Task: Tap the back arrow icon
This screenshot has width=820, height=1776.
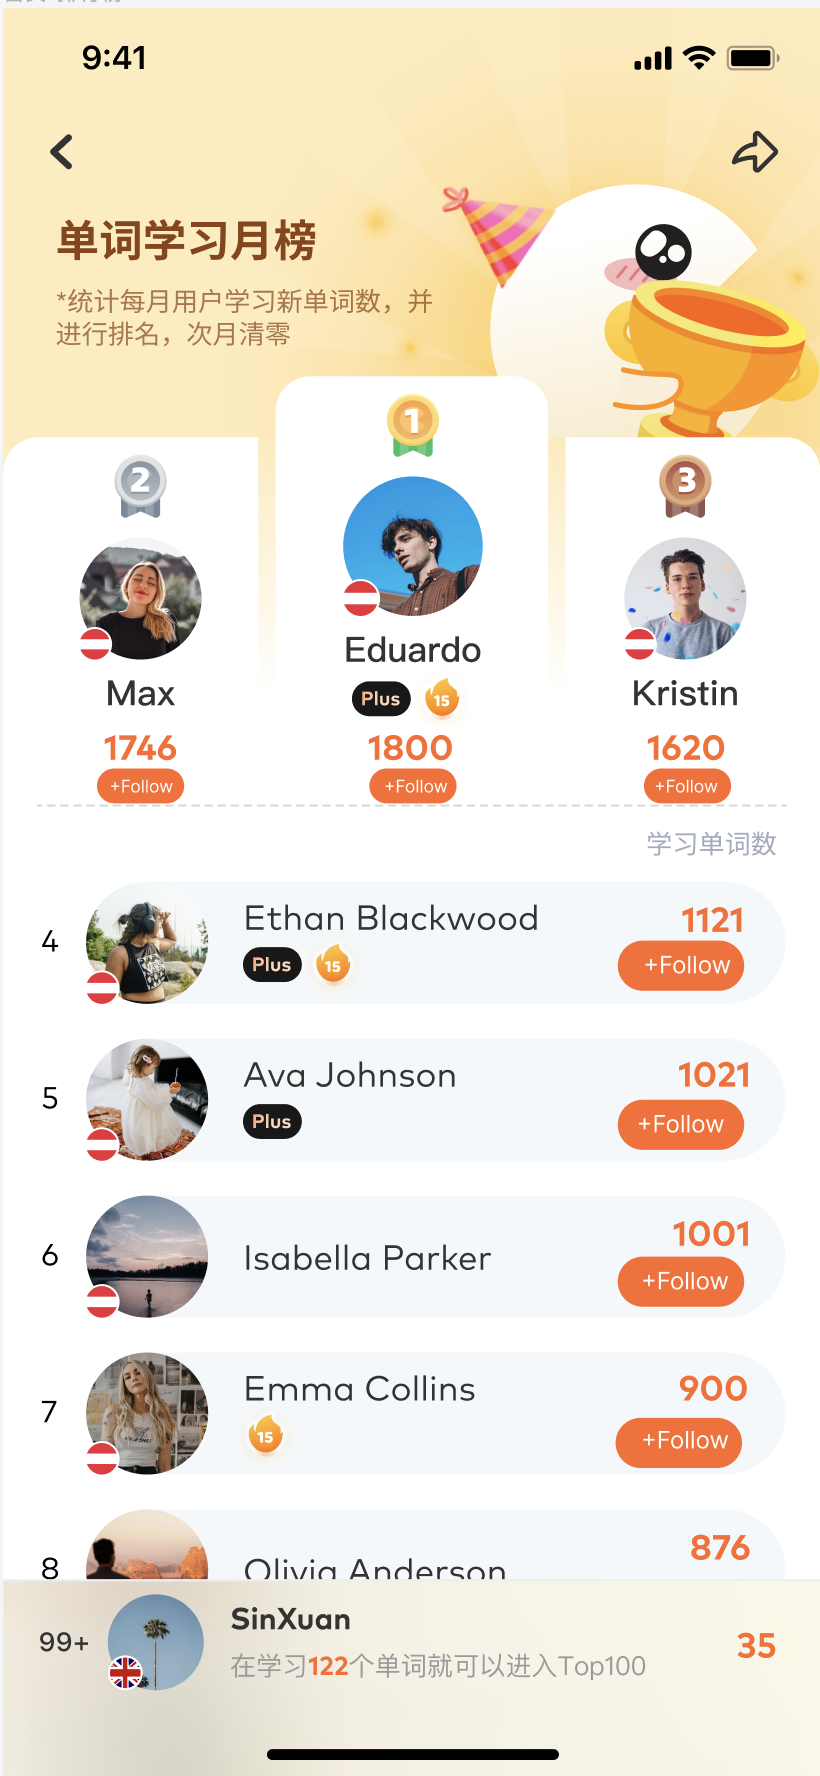Action: 62,152
